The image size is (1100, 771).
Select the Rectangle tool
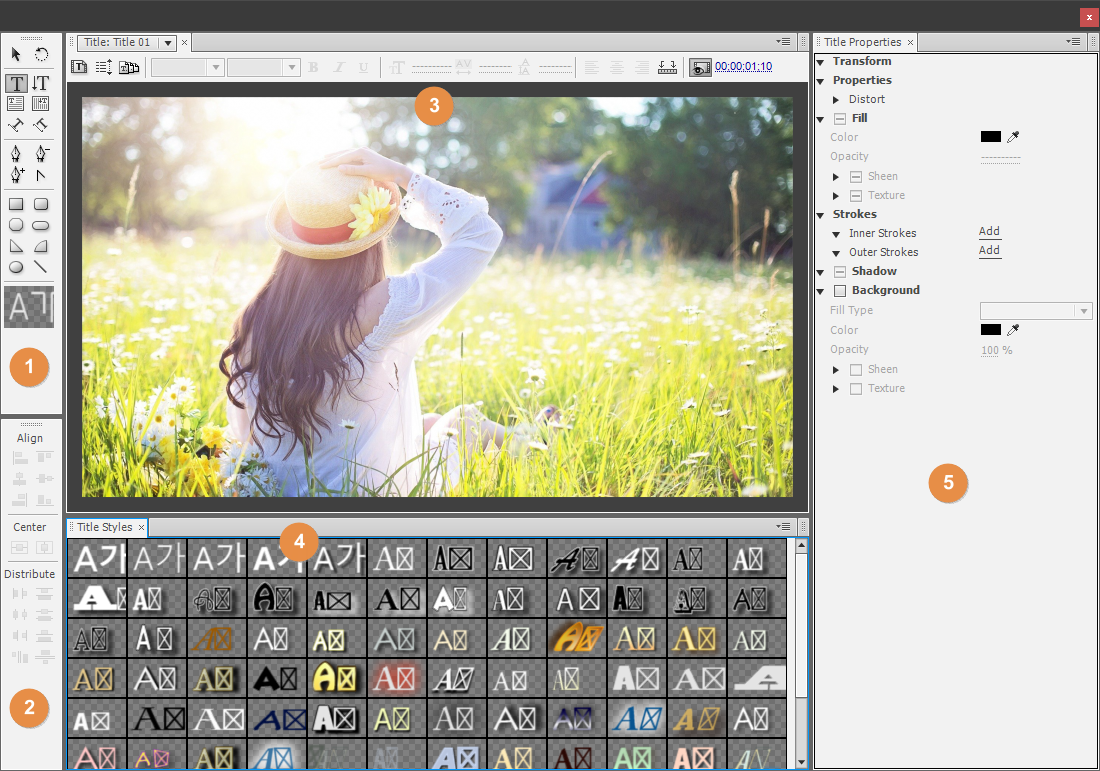(x=16, y=204)
